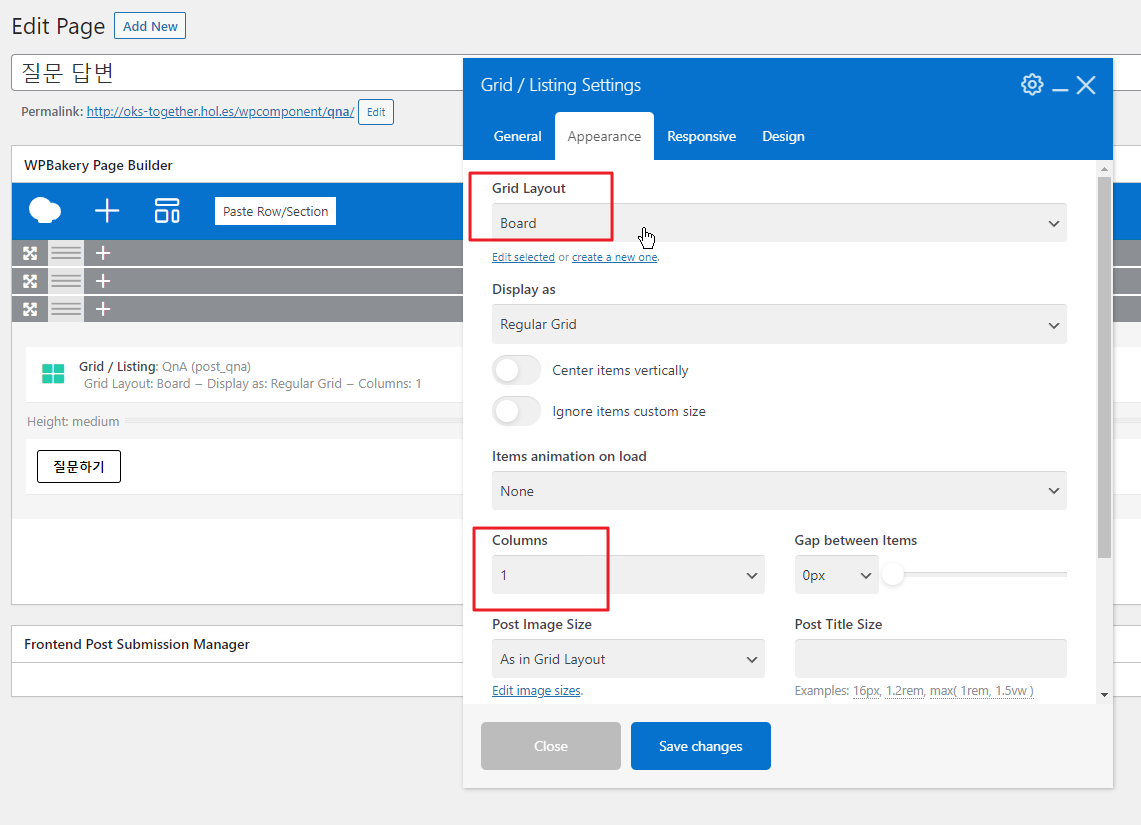This screenshot has width=1141, height=825.
Task: Click the 질문하기 button element
Action: [79, 466]
